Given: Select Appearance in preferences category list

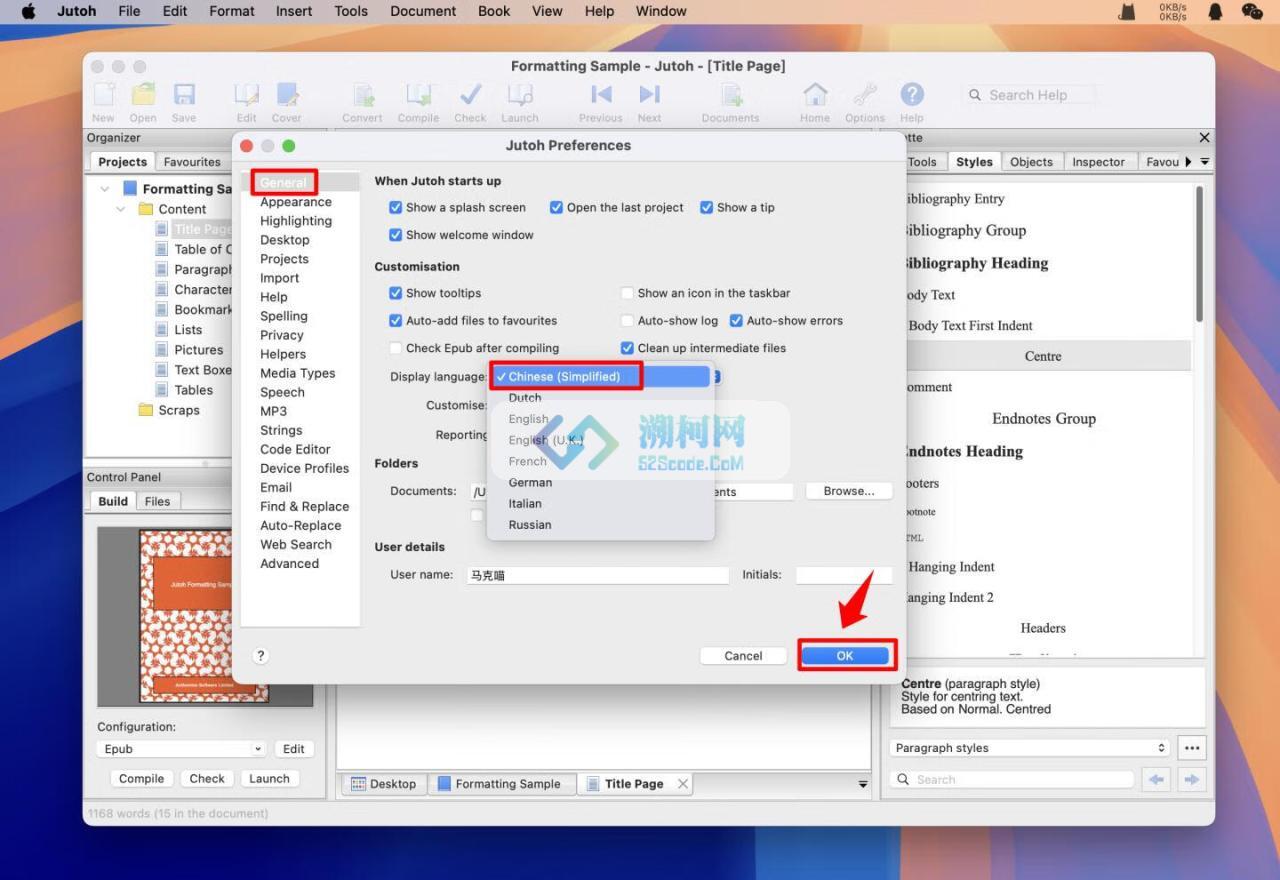Looking at the screenshot, I should (x=296, y=202).
